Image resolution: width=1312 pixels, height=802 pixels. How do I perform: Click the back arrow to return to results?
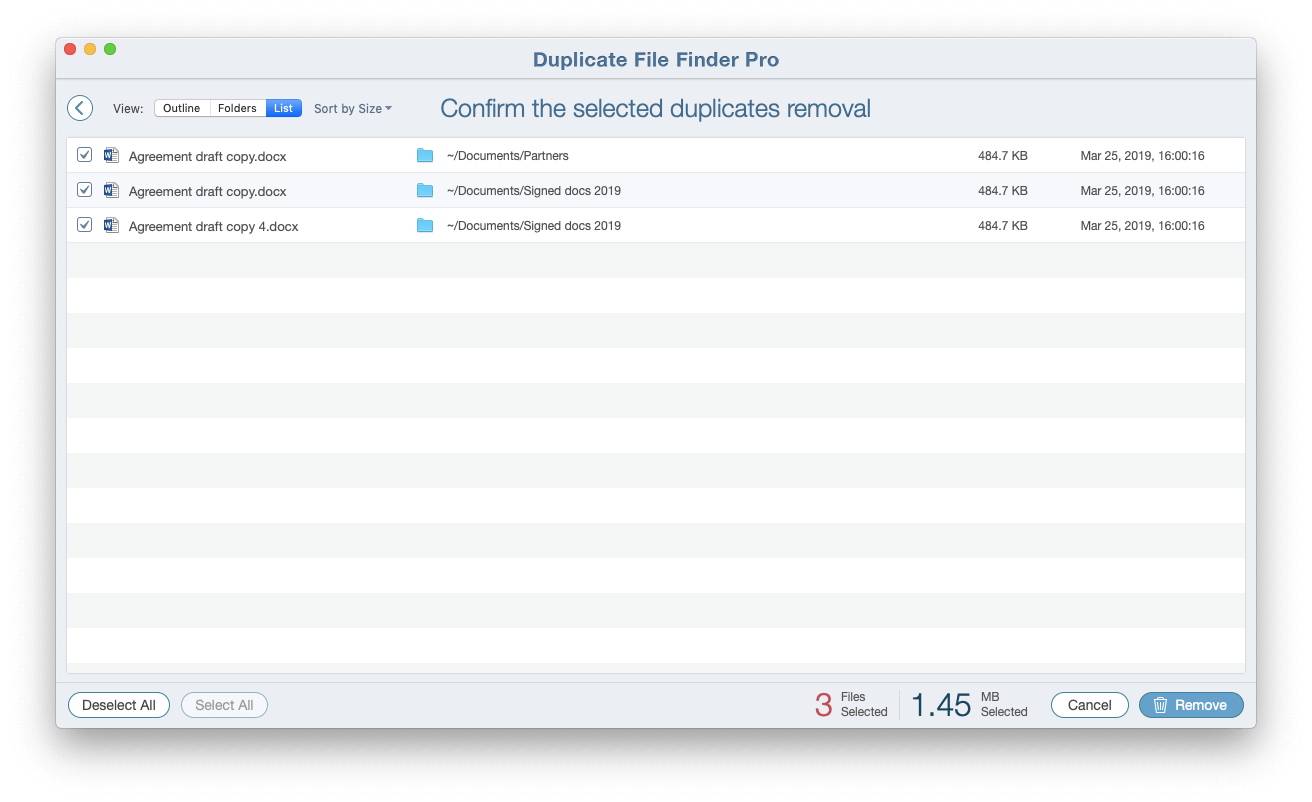click(x=79, y=107)
